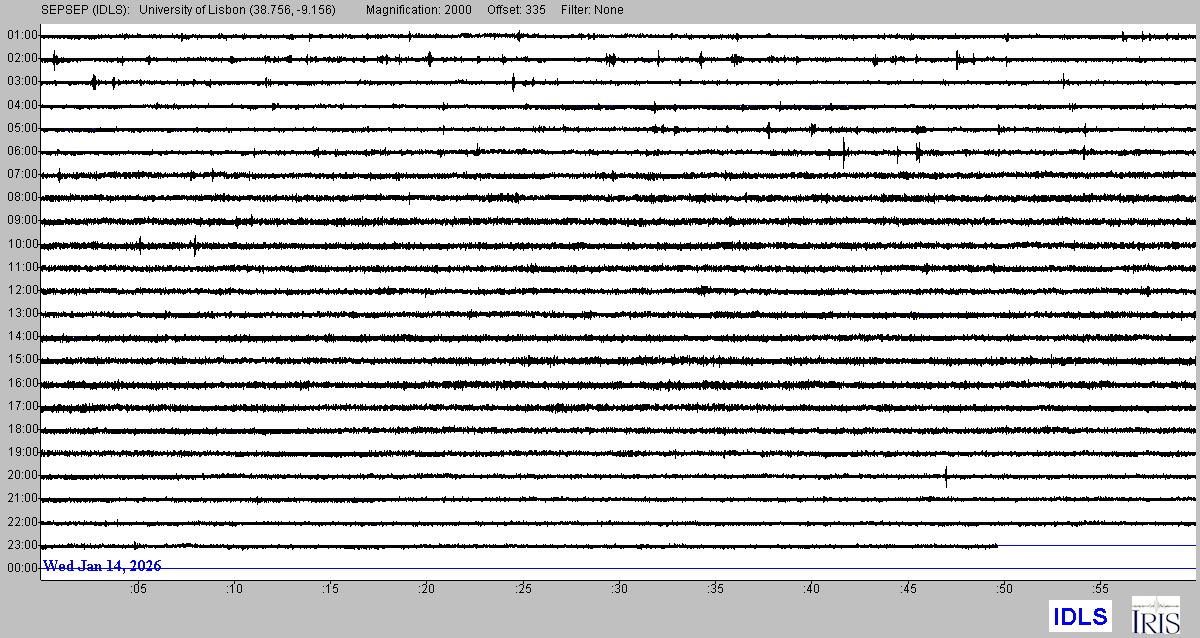Select the 06:00 hour row label
The image size is (1200, 638).
[x=22, y=151]
